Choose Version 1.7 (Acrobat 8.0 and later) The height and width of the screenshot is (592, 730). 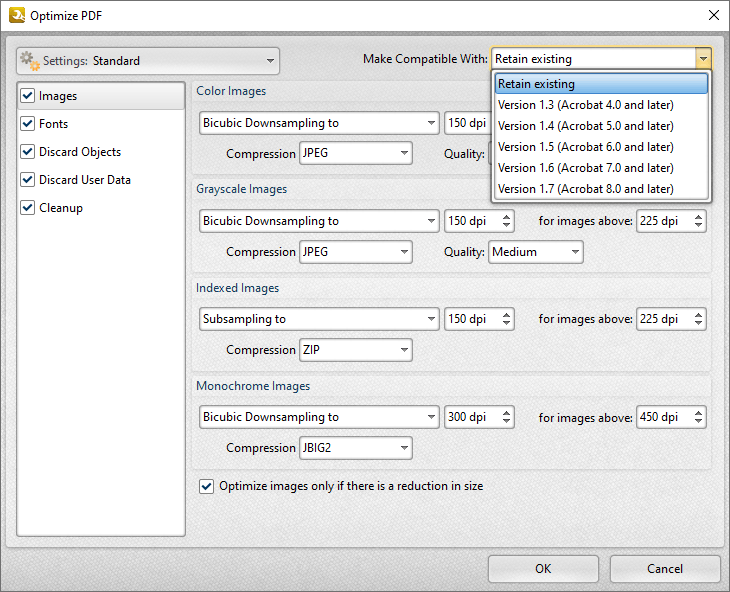pos(601,188)
